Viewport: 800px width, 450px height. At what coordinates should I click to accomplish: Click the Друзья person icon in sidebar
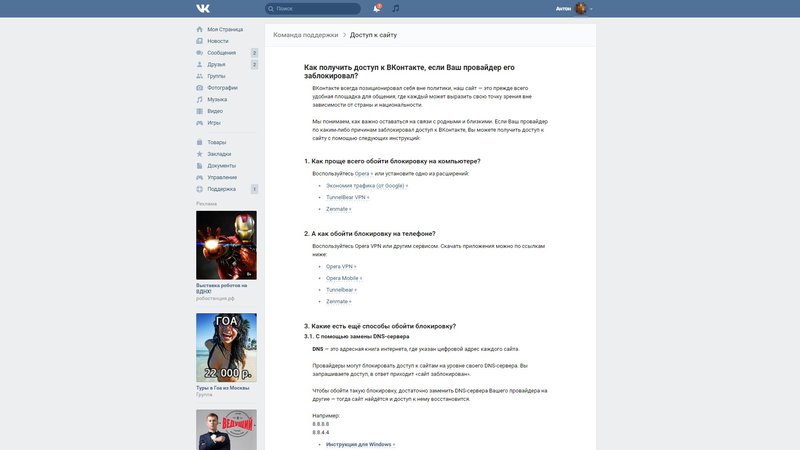tap(200, 64)
